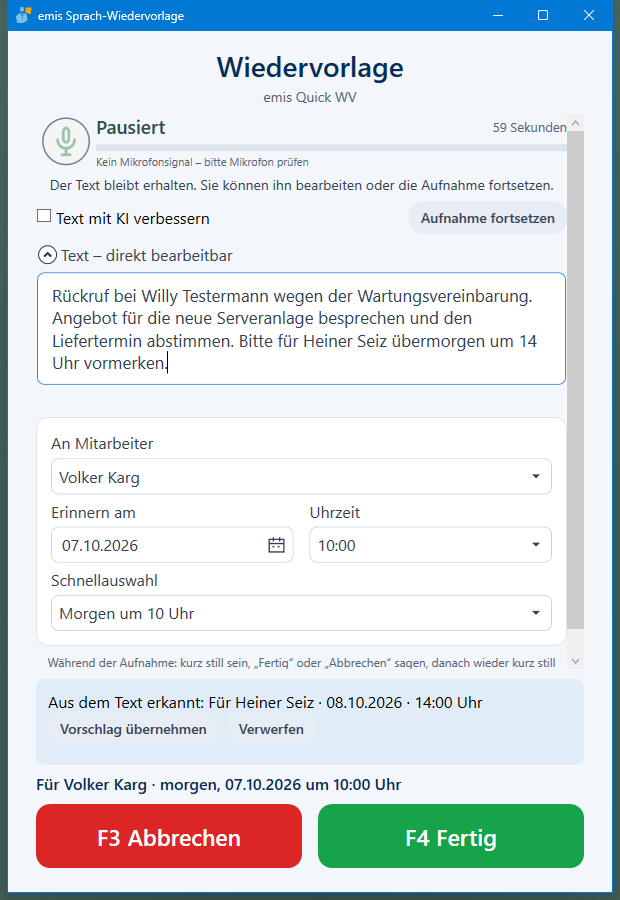This screenshot has height=900, width=620.
Task: Click the 'emis Quick WV' subtitle
Action: tap(310, 98)
